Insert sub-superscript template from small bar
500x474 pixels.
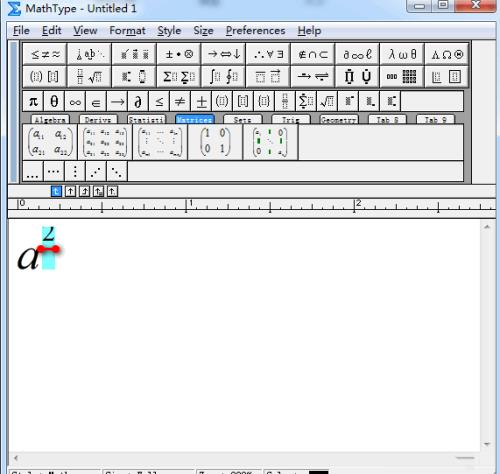click(x=390, y=101)
